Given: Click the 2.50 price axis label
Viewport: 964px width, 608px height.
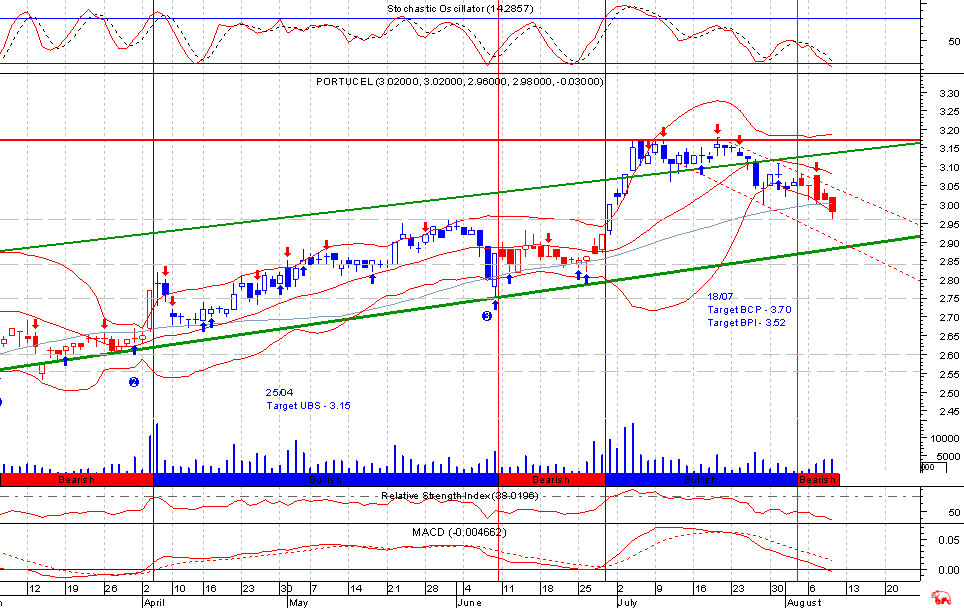Looking at the screenshot, I should (x=949, y=393).
